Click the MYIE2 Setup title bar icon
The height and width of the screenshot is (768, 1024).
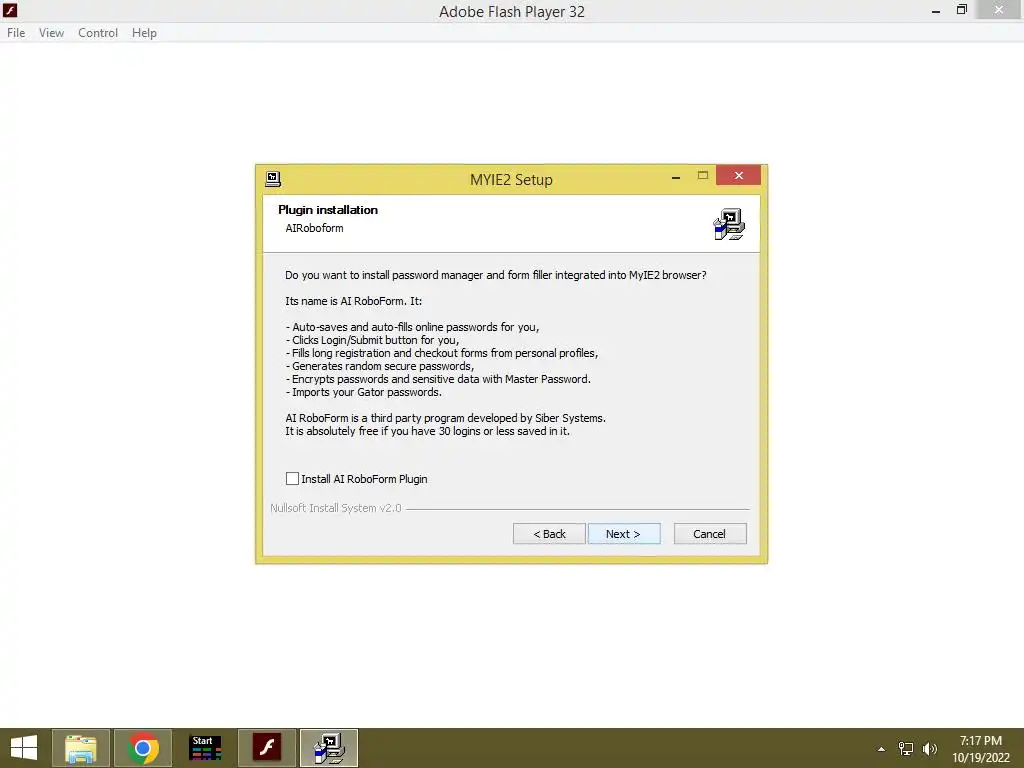(x=273, y=178)
